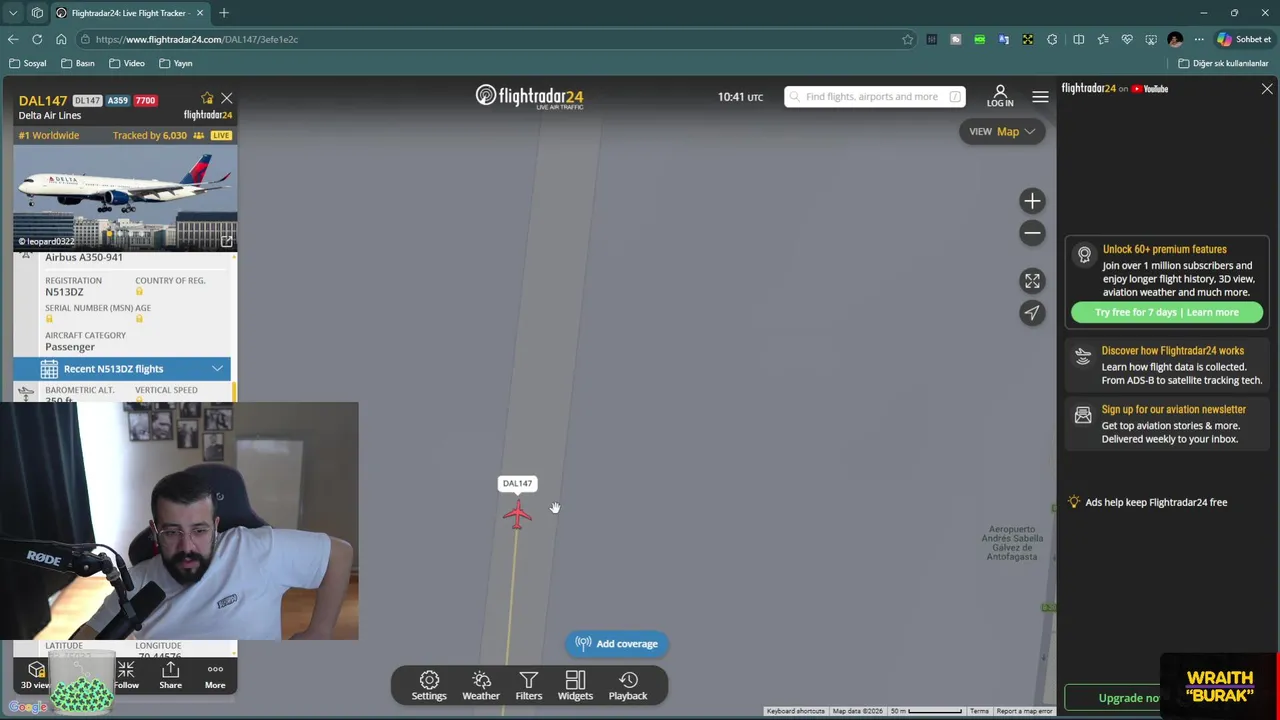The height and width of the screenshot is (720, 1280).
Task: Click the red DAL147 aircraft on map
Action: click(517, 514)
